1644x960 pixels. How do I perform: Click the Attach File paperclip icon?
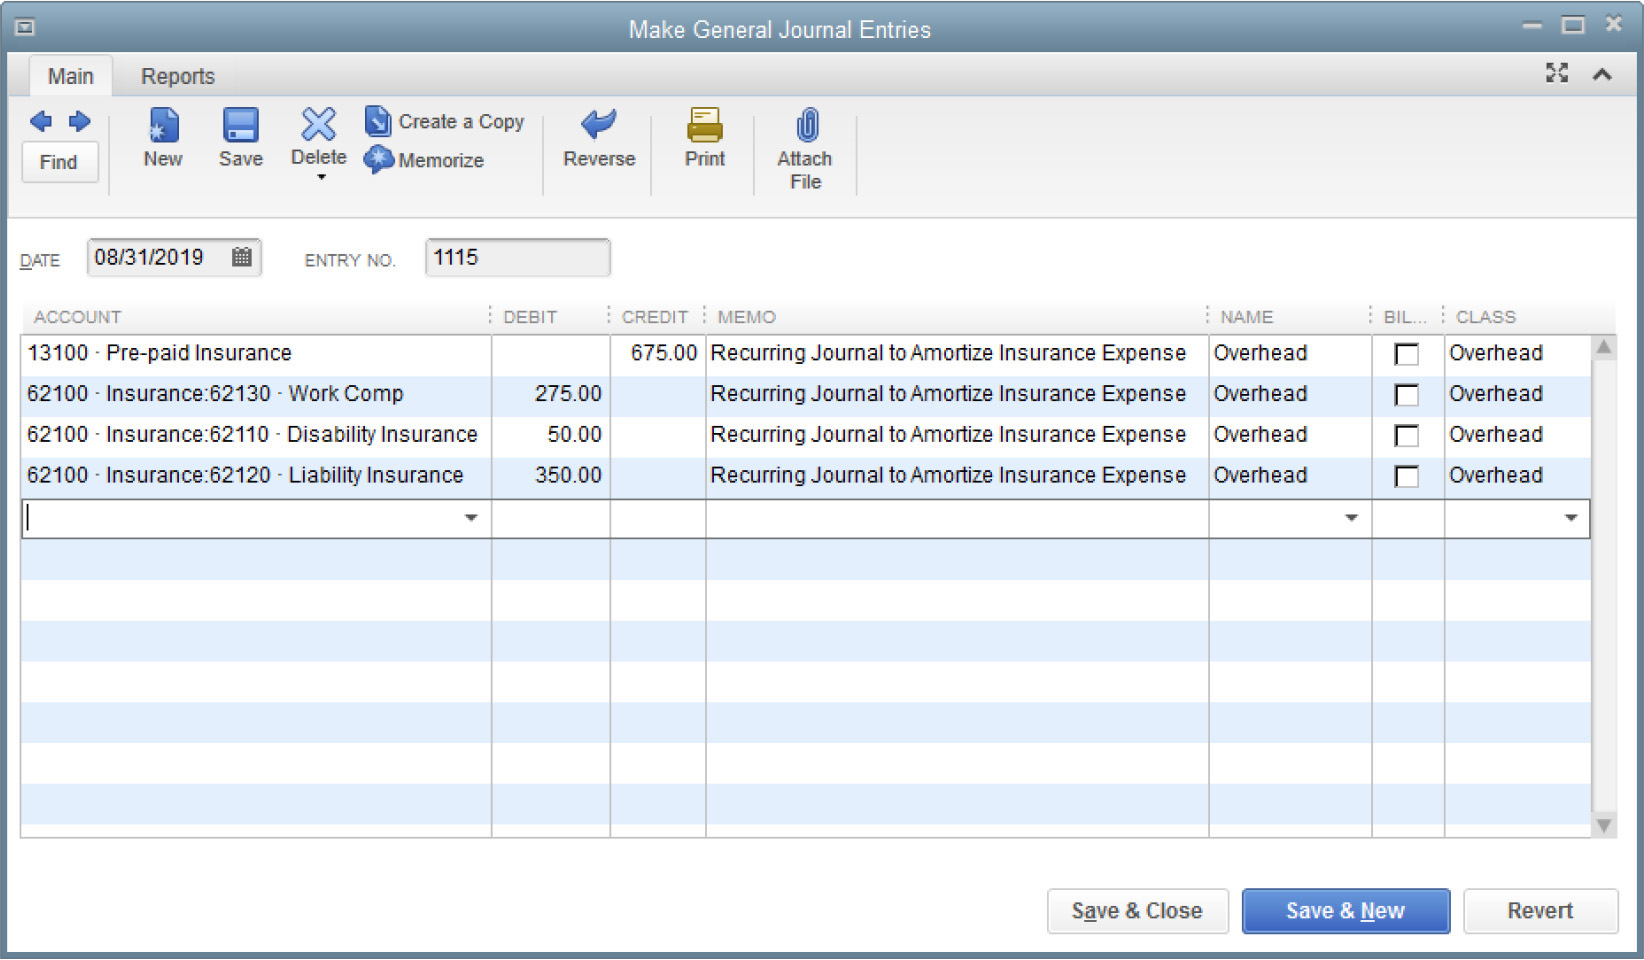(807, 125)
